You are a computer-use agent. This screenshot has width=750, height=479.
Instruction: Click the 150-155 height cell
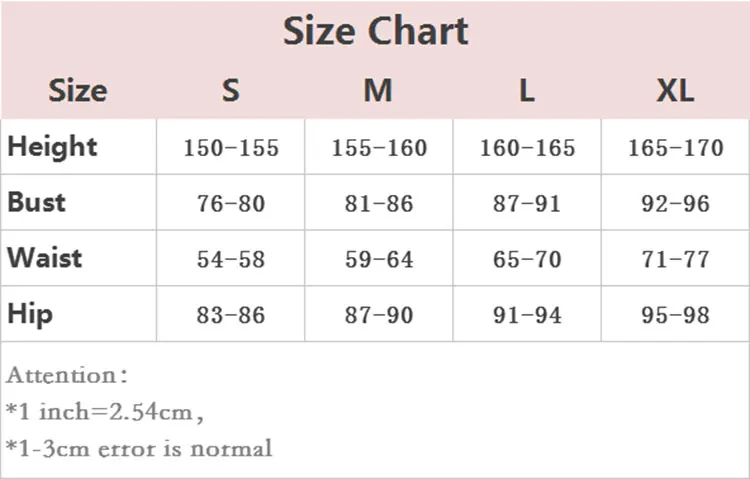[231, 147]
